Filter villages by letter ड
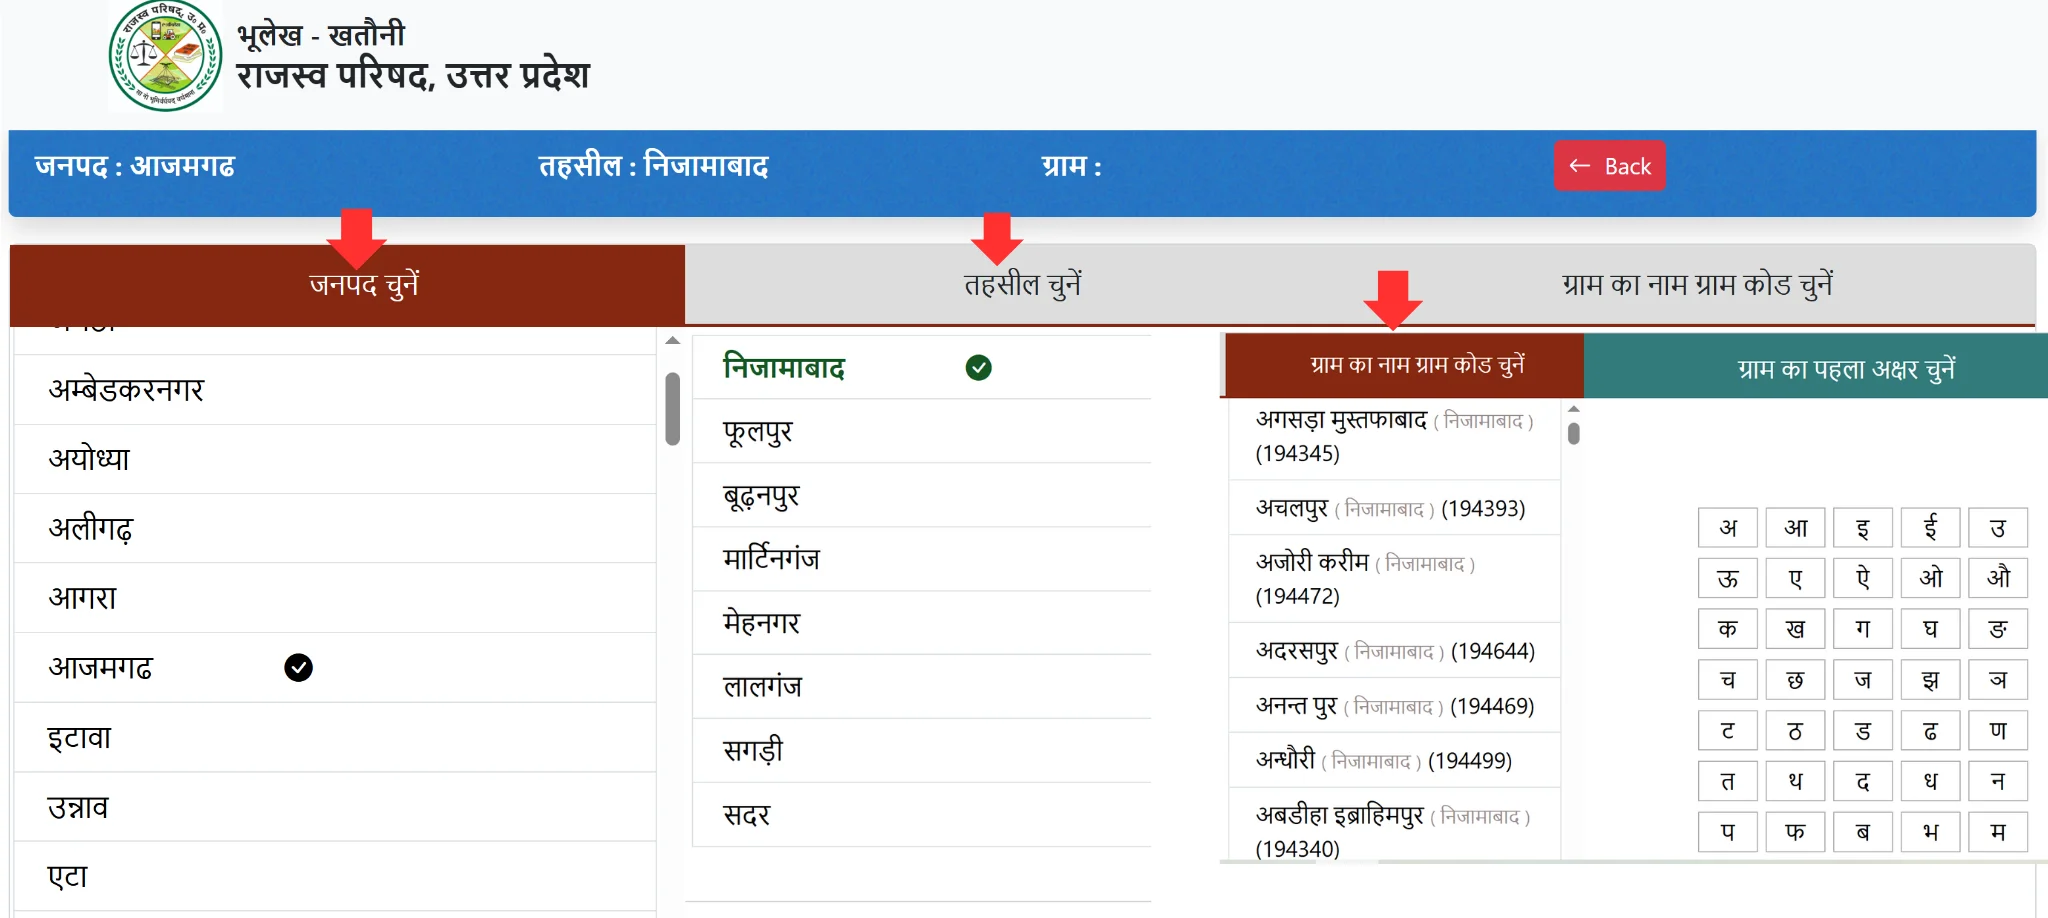Viewport: 2048px width, 918px height. (1863, 731)
